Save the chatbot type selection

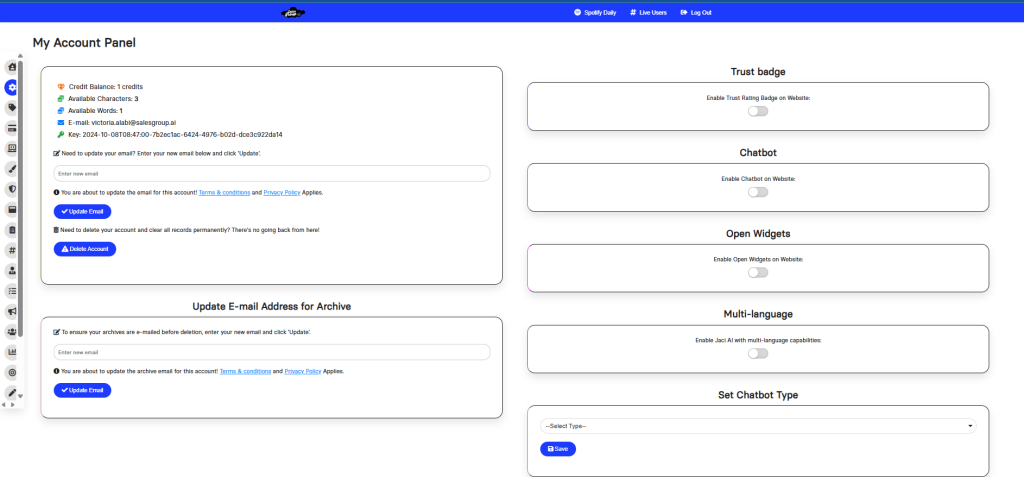pyautogui.click(x=558, y=449)
